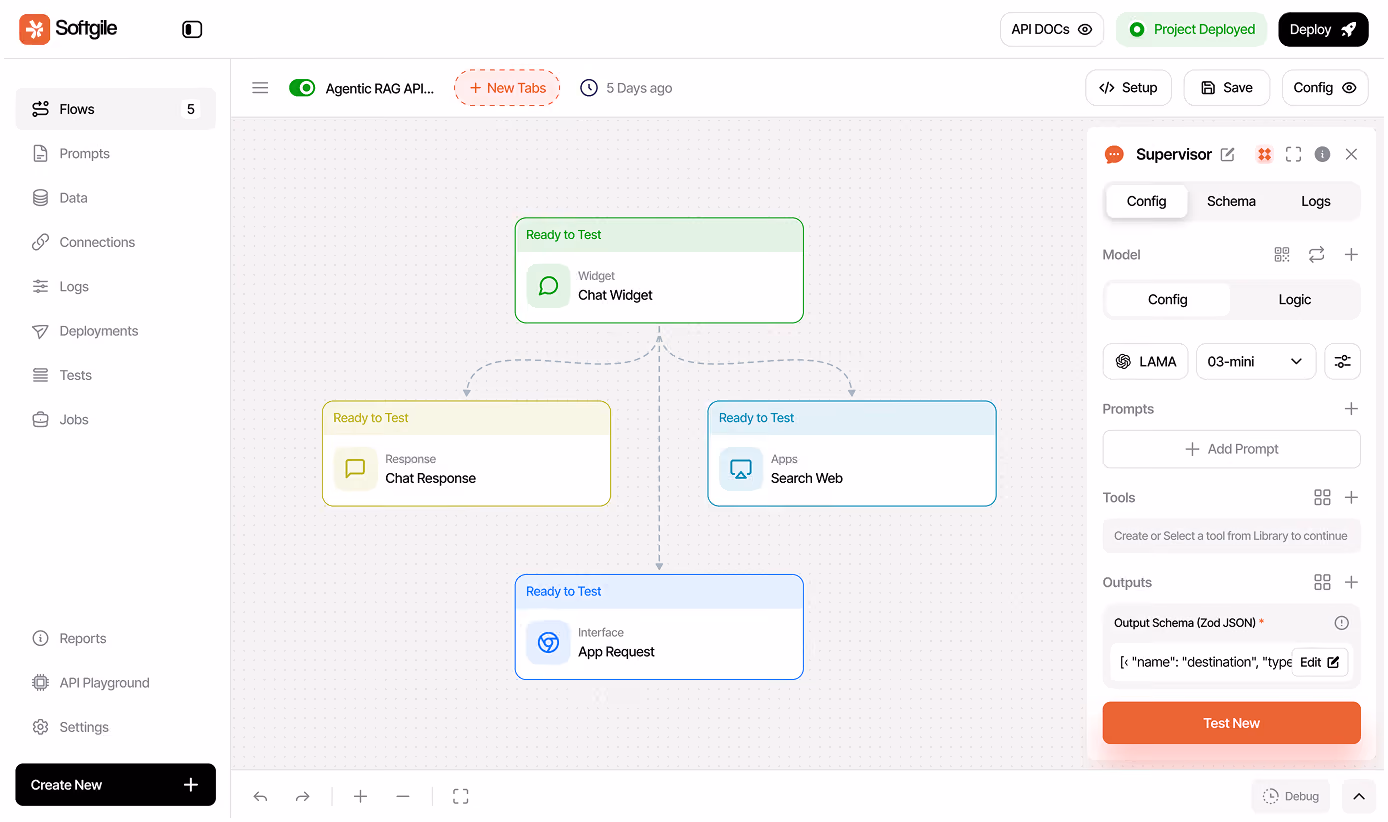Click the Output Schema info icon
The height and width of the screenshot is (822, 1388).
(x=1342, y=623)
